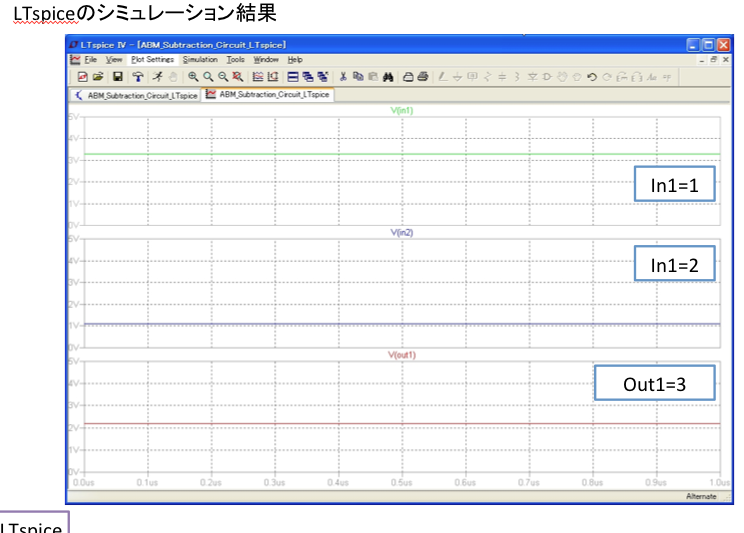The width and height of the screenshot is (744, 533).
Task: Restore down the inner plot child window
Action: [x=714, y=60]
